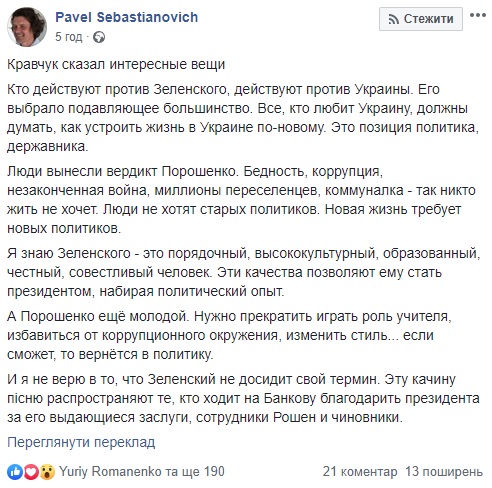Viewport: 492px width, 488px height.
Task: View the 13 поширень shares list
Action: pos(444,472)
